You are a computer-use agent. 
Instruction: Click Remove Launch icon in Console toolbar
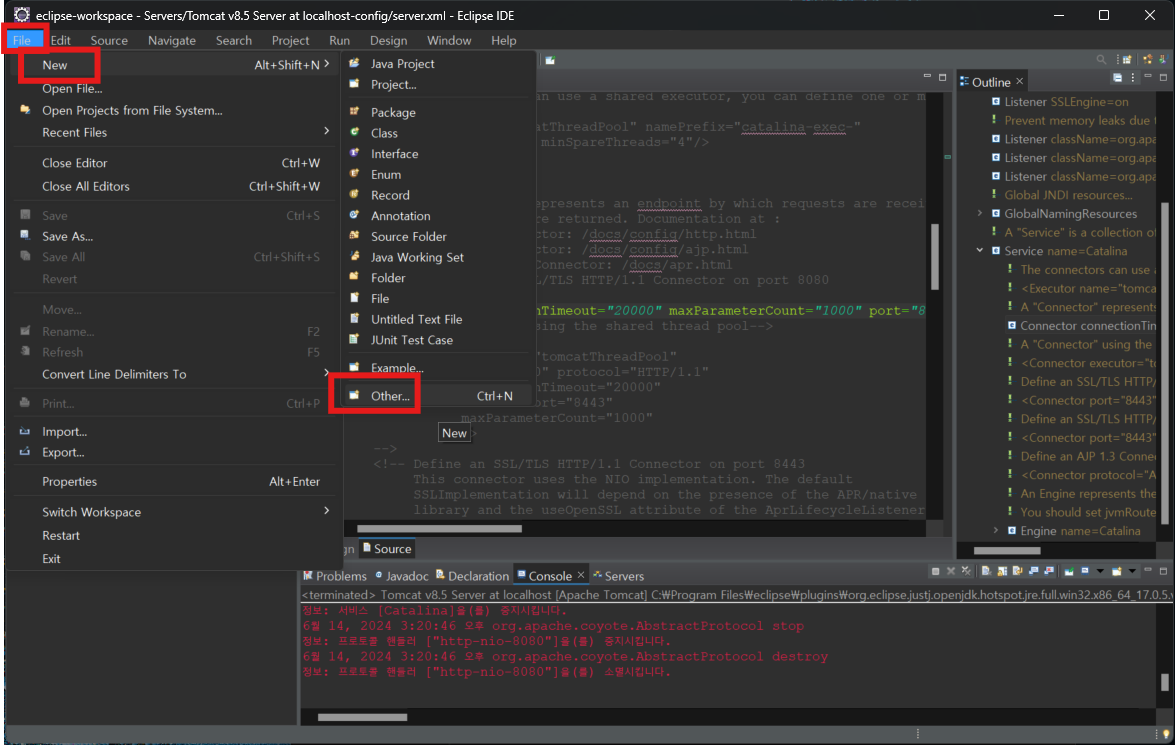(951, 571)
